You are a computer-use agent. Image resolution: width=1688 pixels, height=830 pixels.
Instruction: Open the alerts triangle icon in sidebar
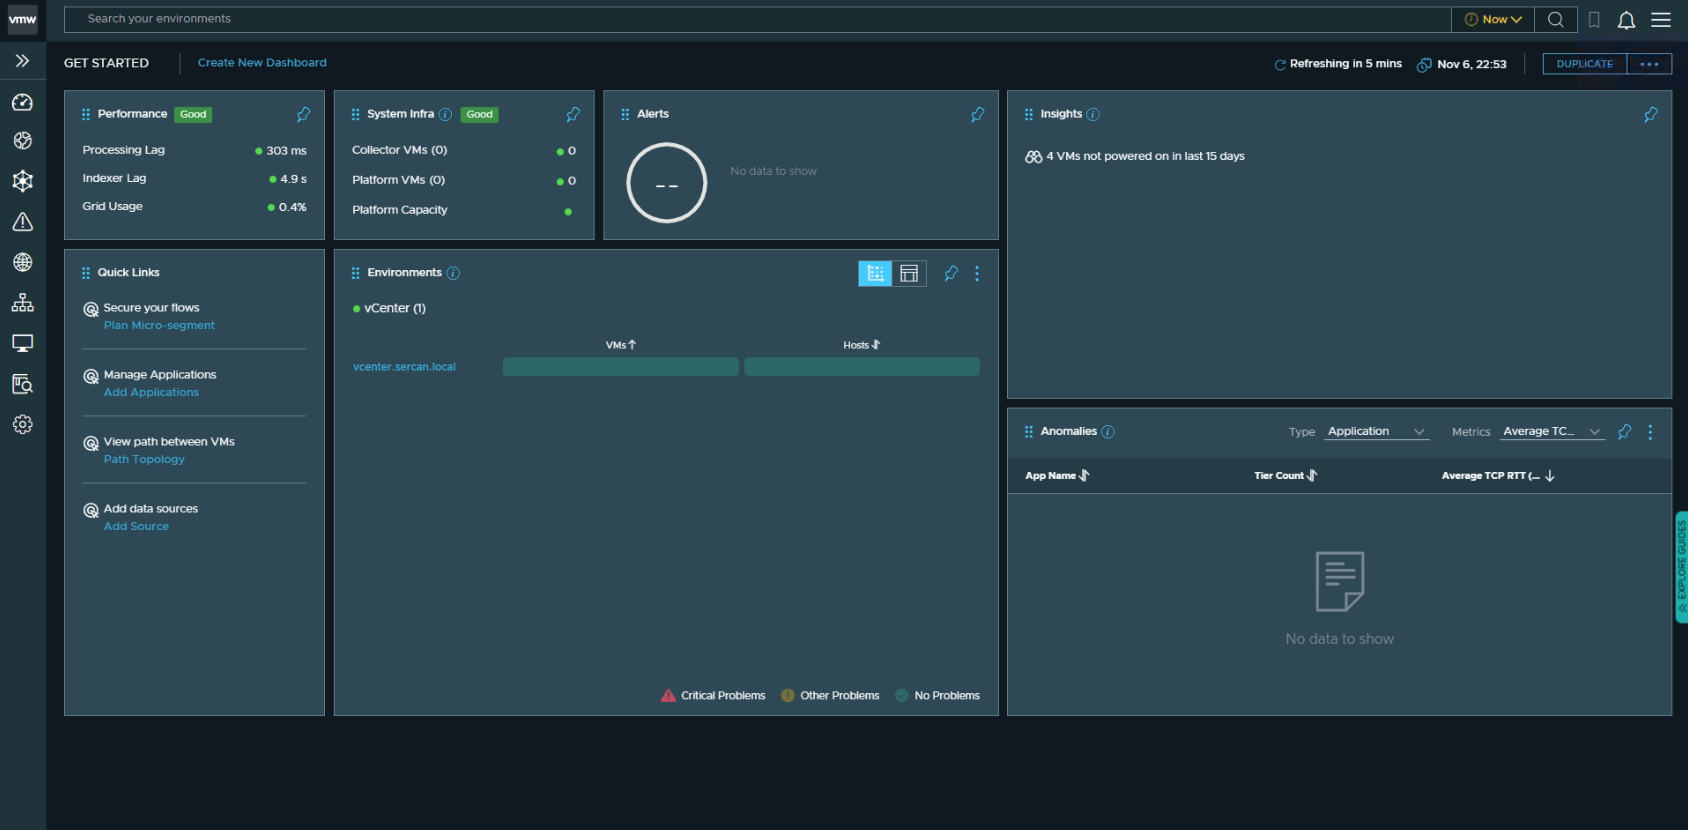pyautogui.click(x=22, y=222)
